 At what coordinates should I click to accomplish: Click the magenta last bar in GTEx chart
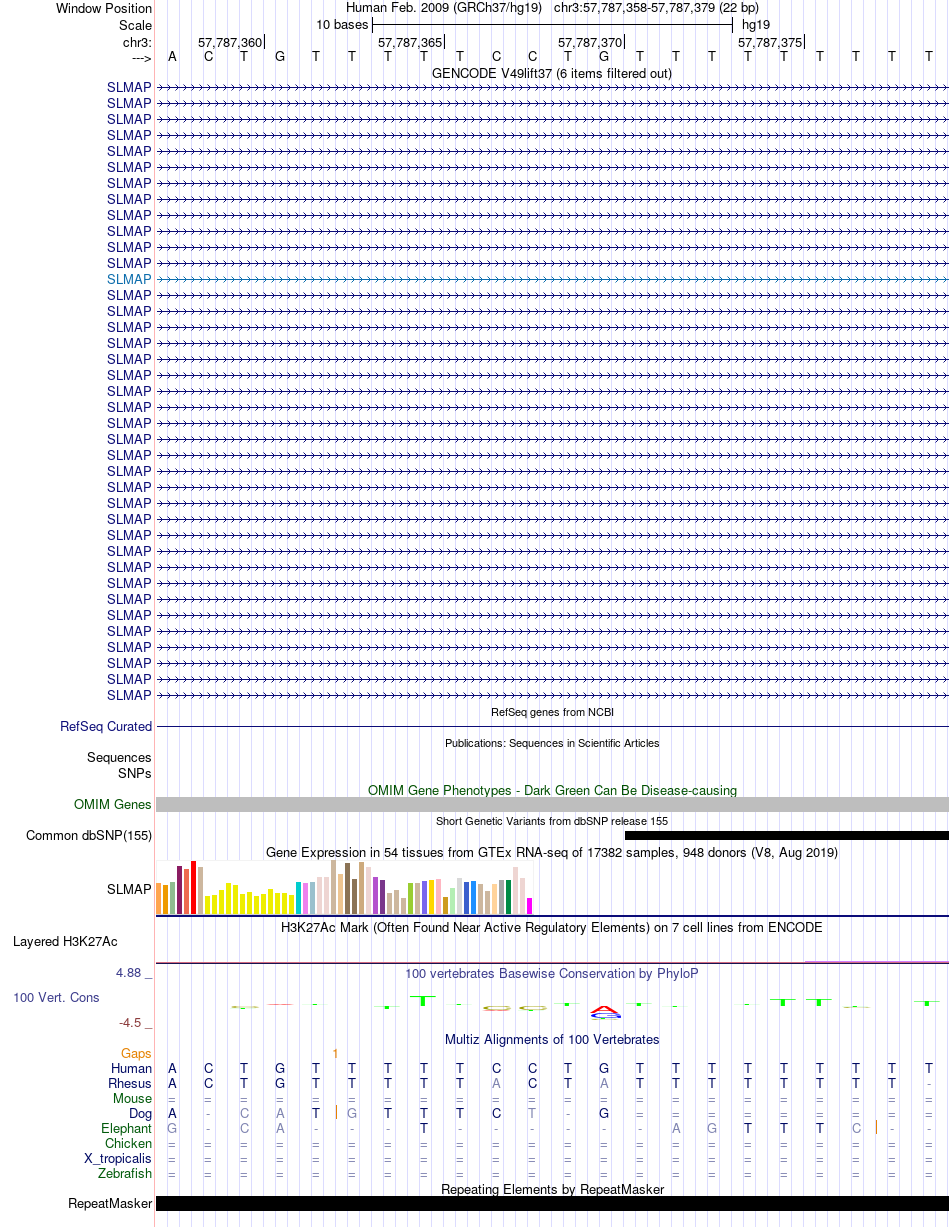point(530,906)
